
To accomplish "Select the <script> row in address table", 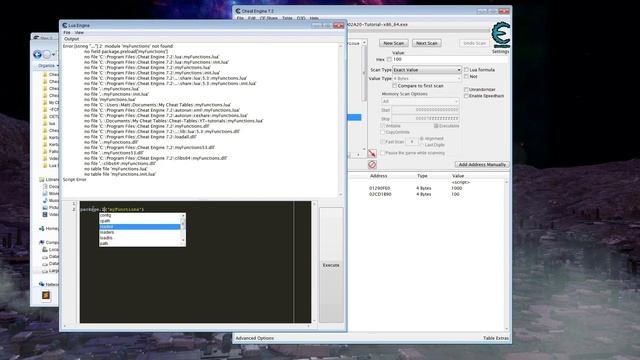I will click(x=427, y=182).
